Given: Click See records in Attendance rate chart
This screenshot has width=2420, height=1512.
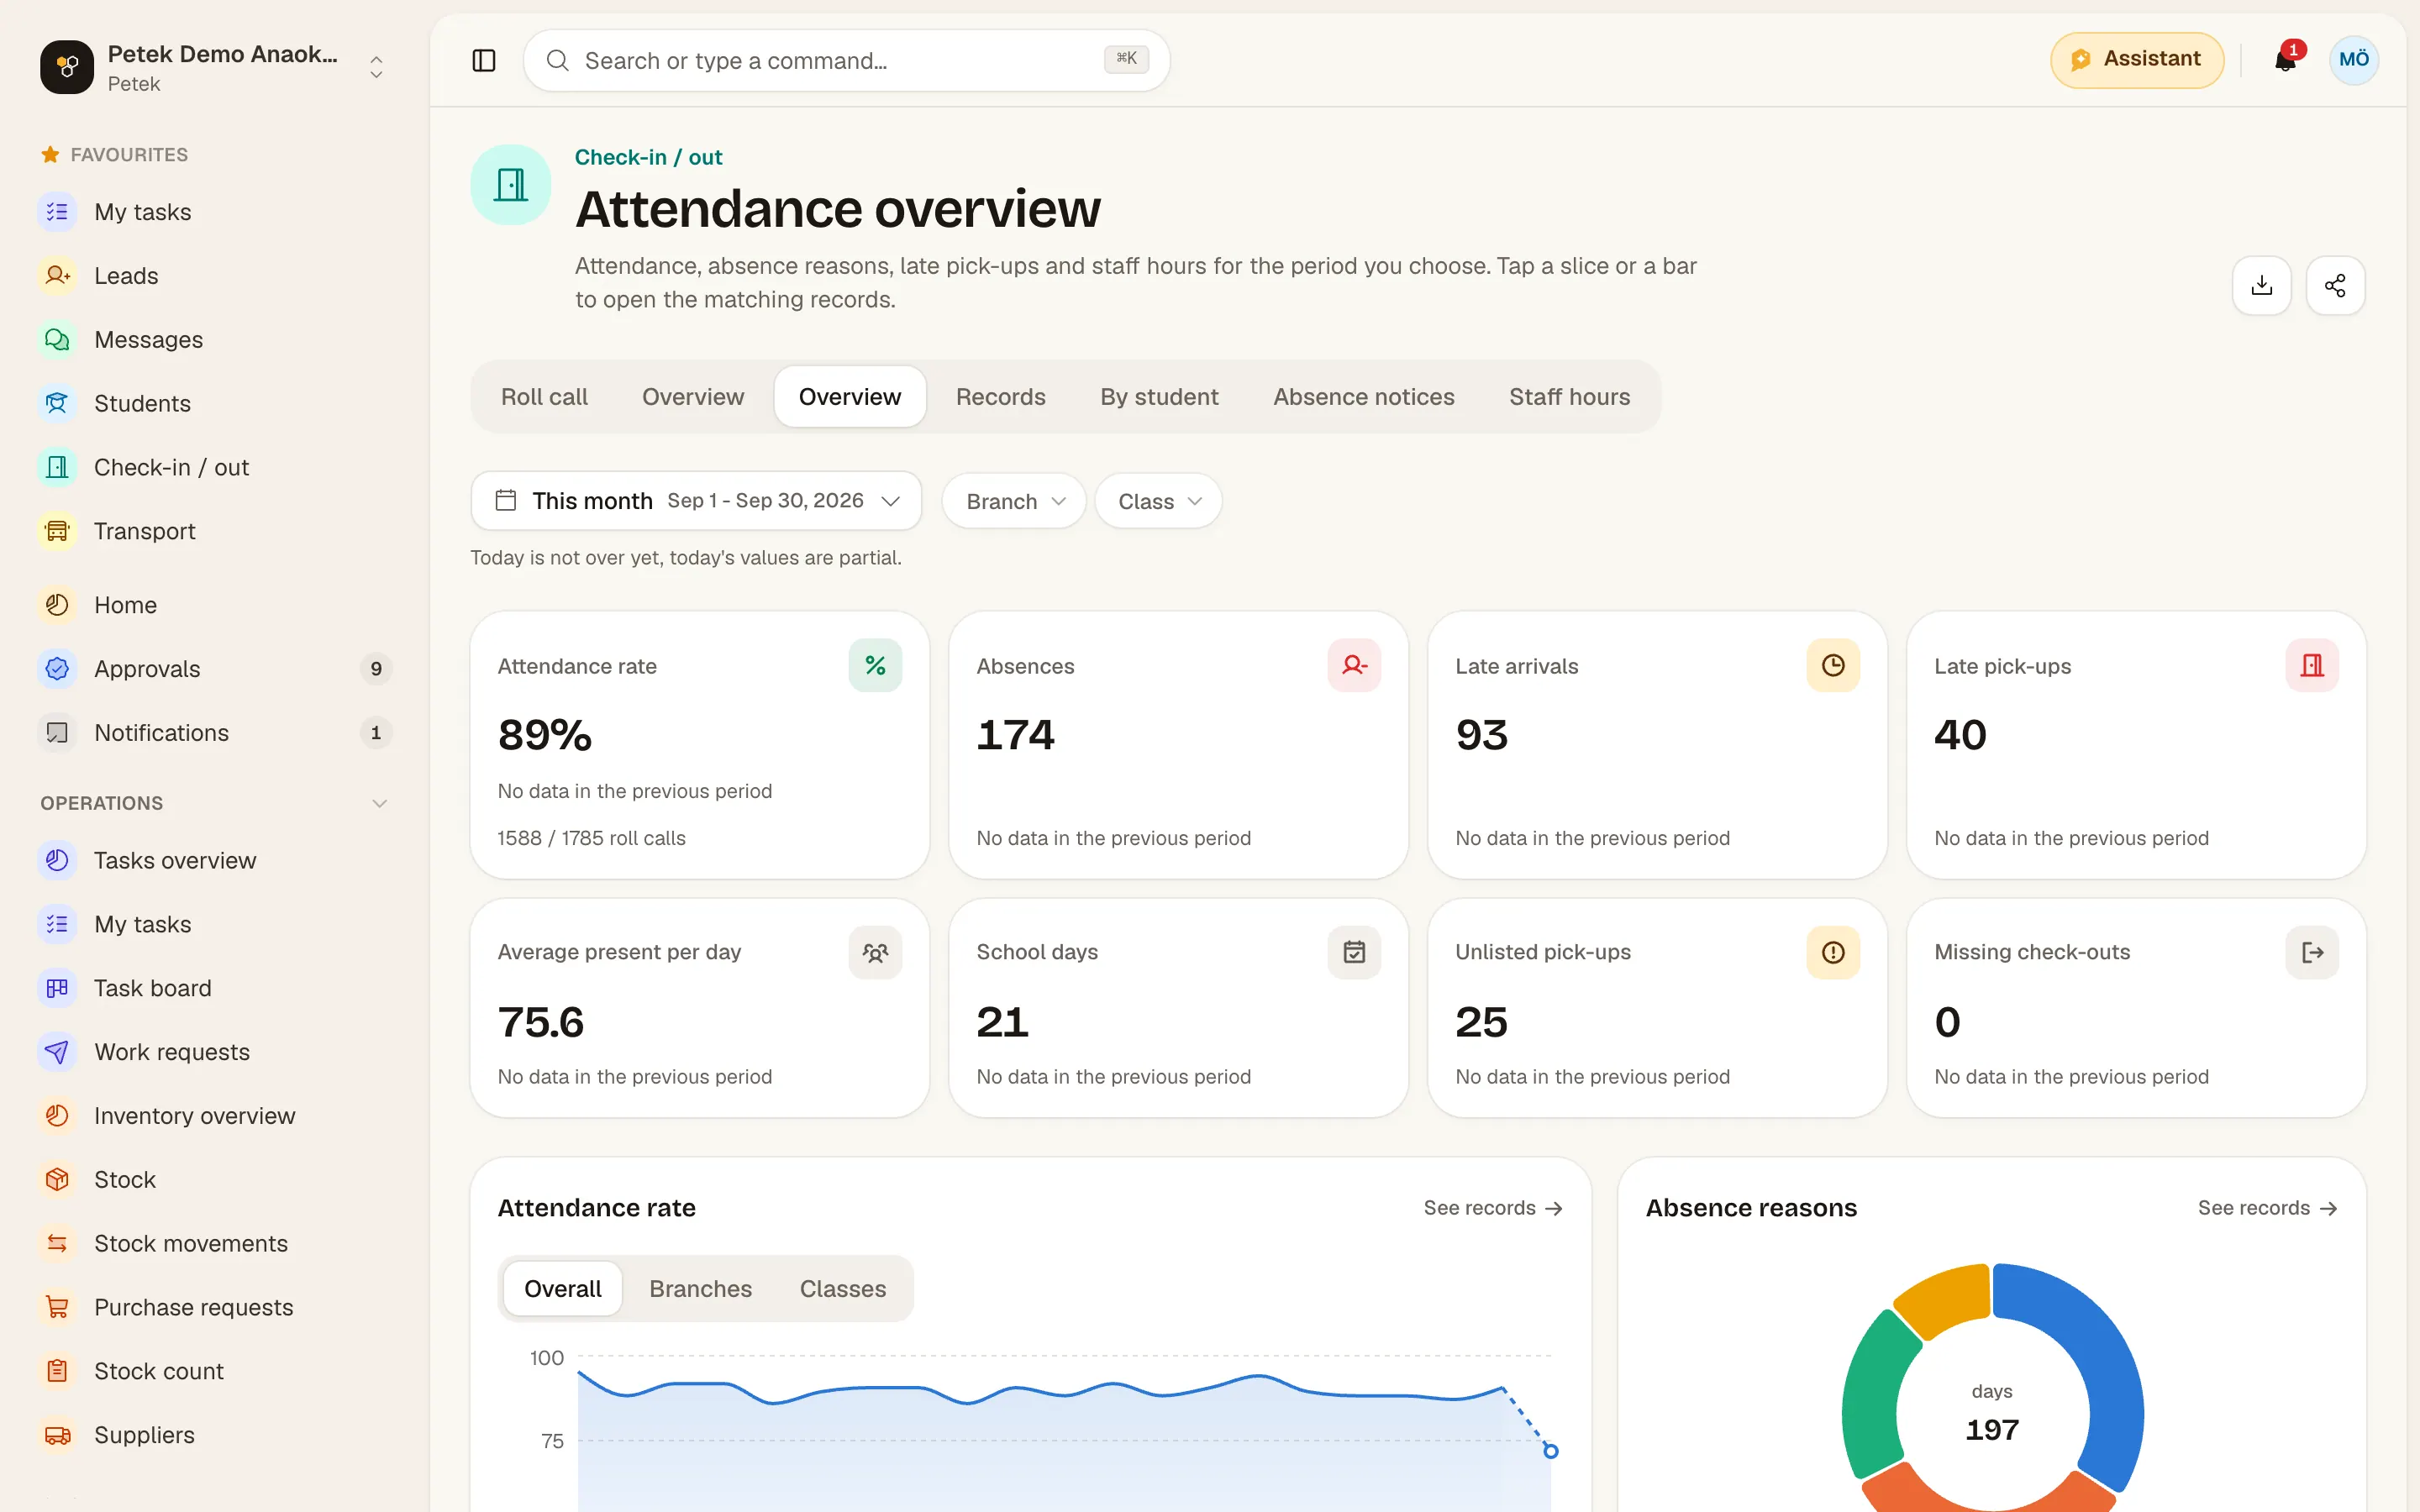Looking at the screenshot, I should [x=1493, y=1208].
